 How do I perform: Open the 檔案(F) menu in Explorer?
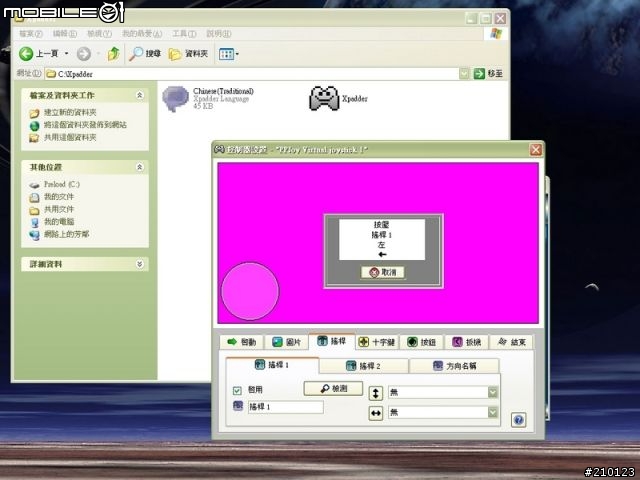coord(31,33)
